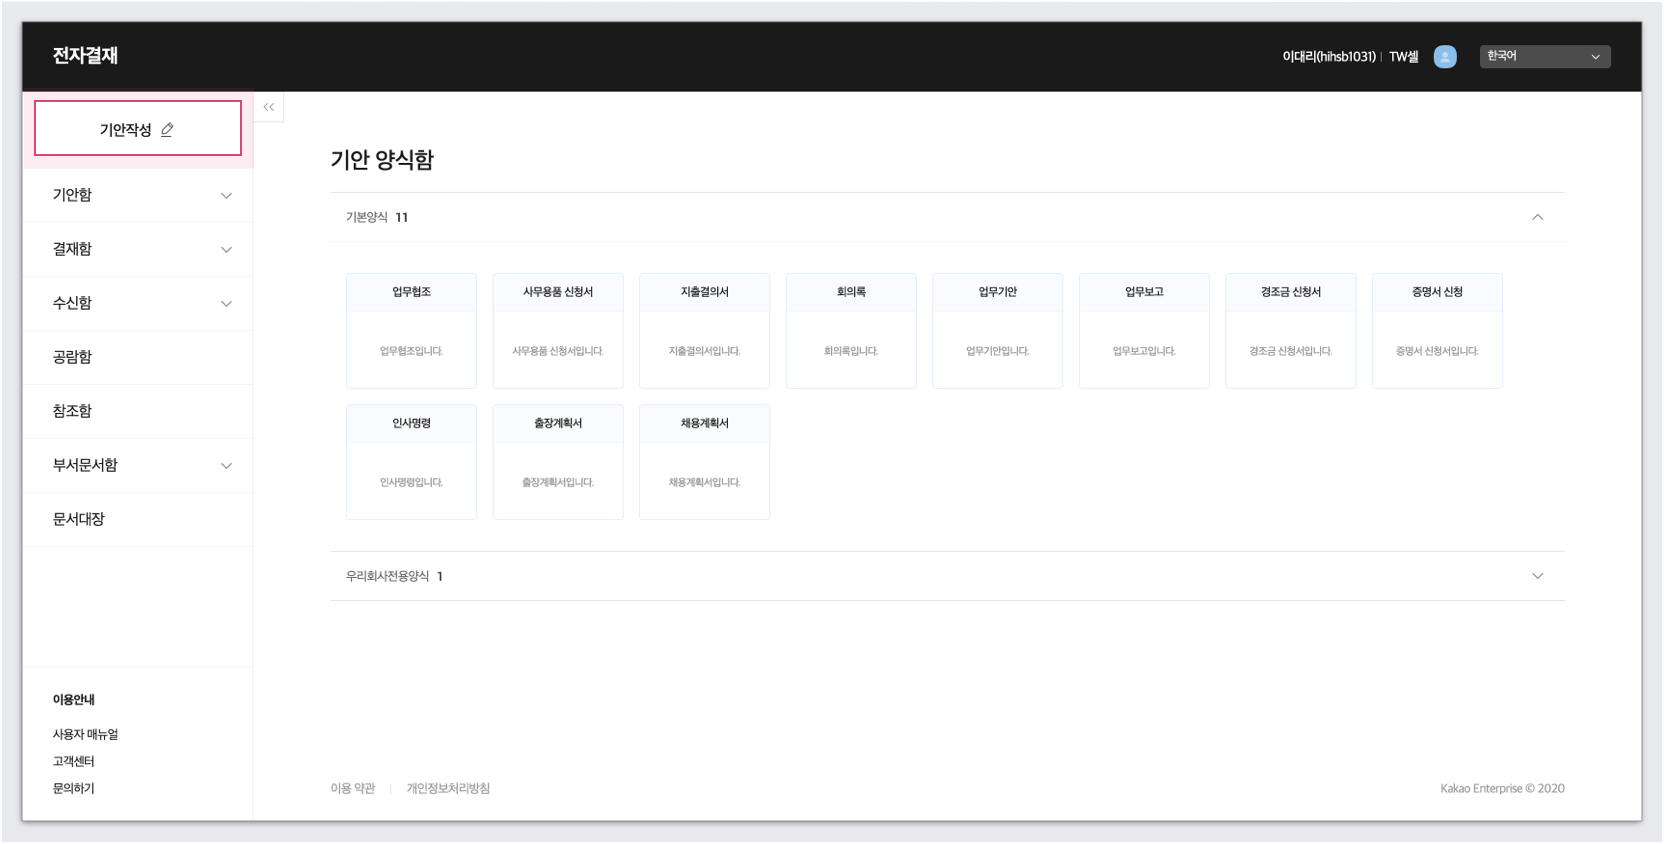
Task: Select the 업무협조 form card
Action: [x=411, y=330]
